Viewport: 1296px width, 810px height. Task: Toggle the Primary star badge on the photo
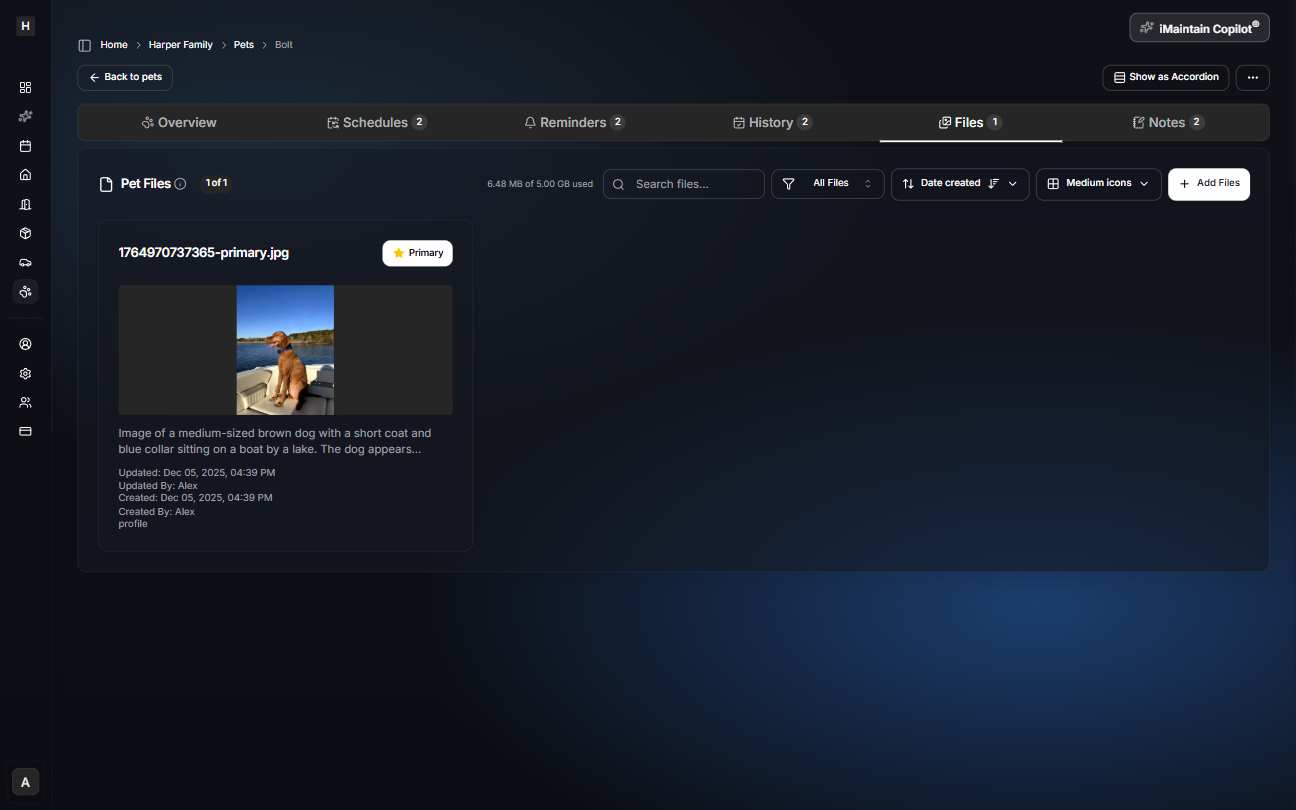[x=417, y=253]
